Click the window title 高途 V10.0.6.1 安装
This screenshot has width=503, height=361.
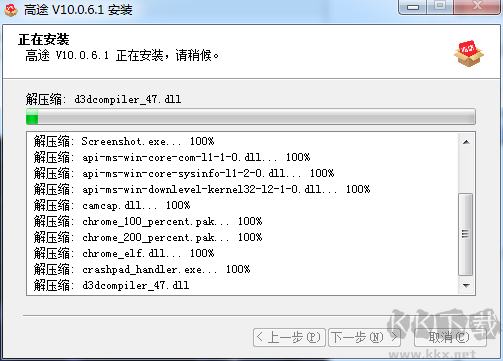coord(78,10)
